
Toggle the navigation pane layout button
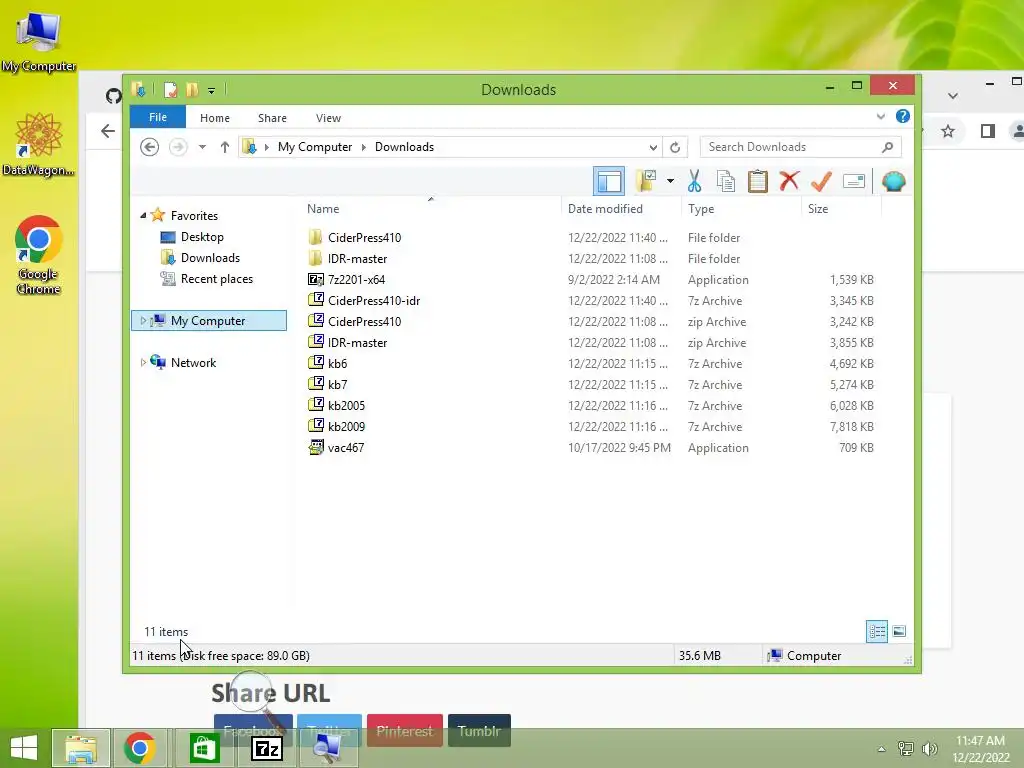click(x=609, y=182)
